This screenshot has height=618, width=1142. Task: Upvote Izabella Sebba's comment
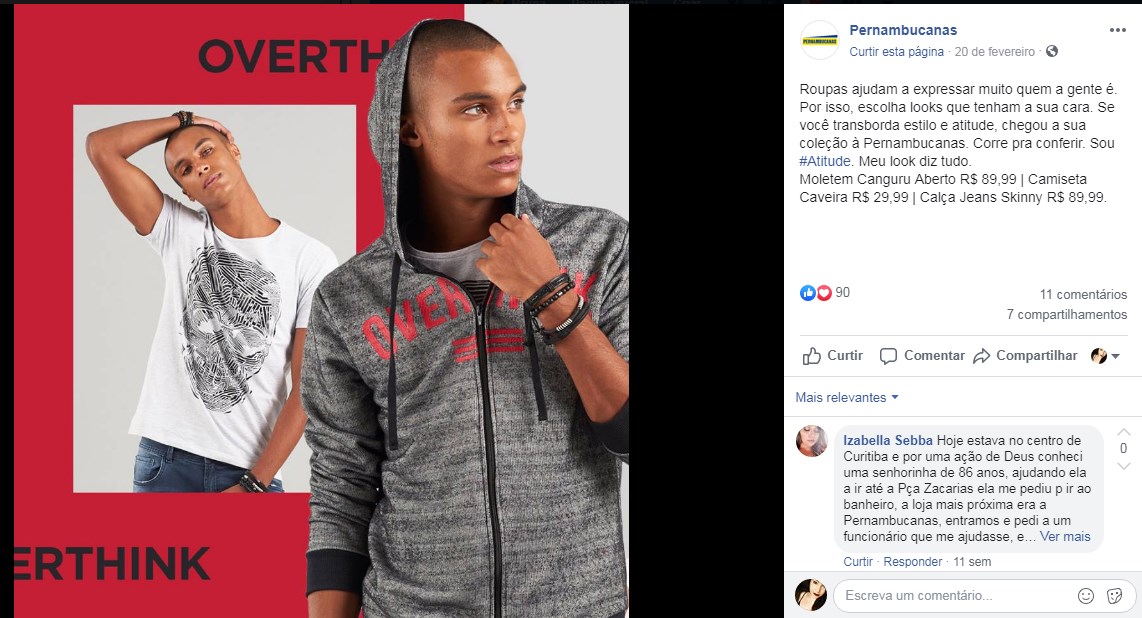coord(1124,432)
